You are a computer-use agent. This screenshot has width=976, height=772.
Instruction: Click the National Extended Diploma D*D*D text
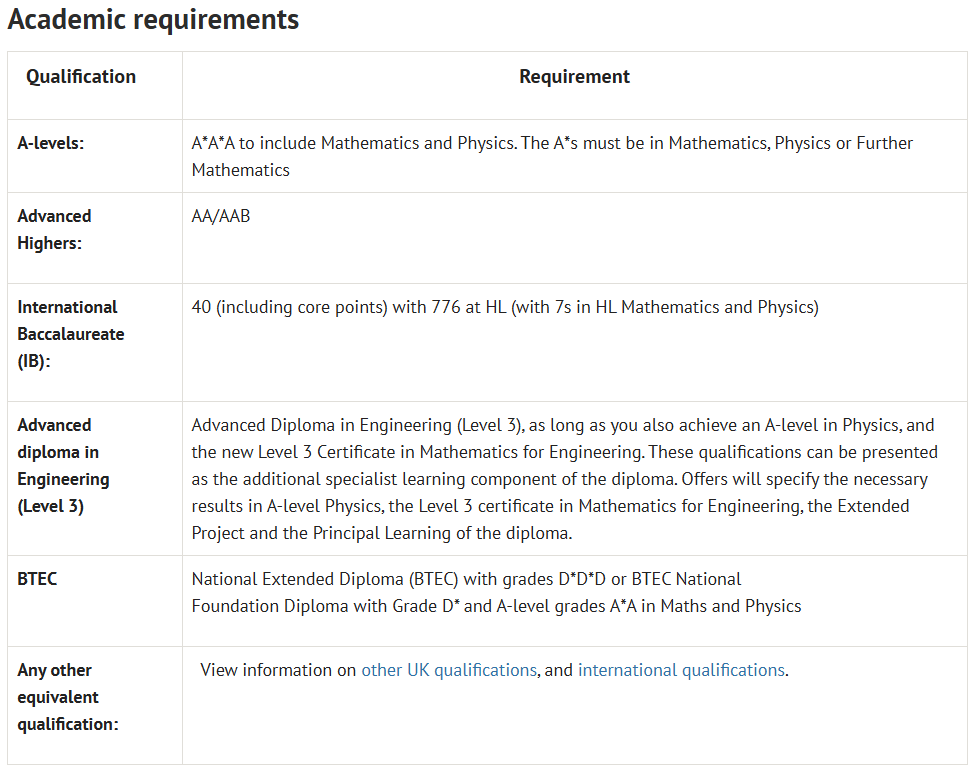(466, 579)
